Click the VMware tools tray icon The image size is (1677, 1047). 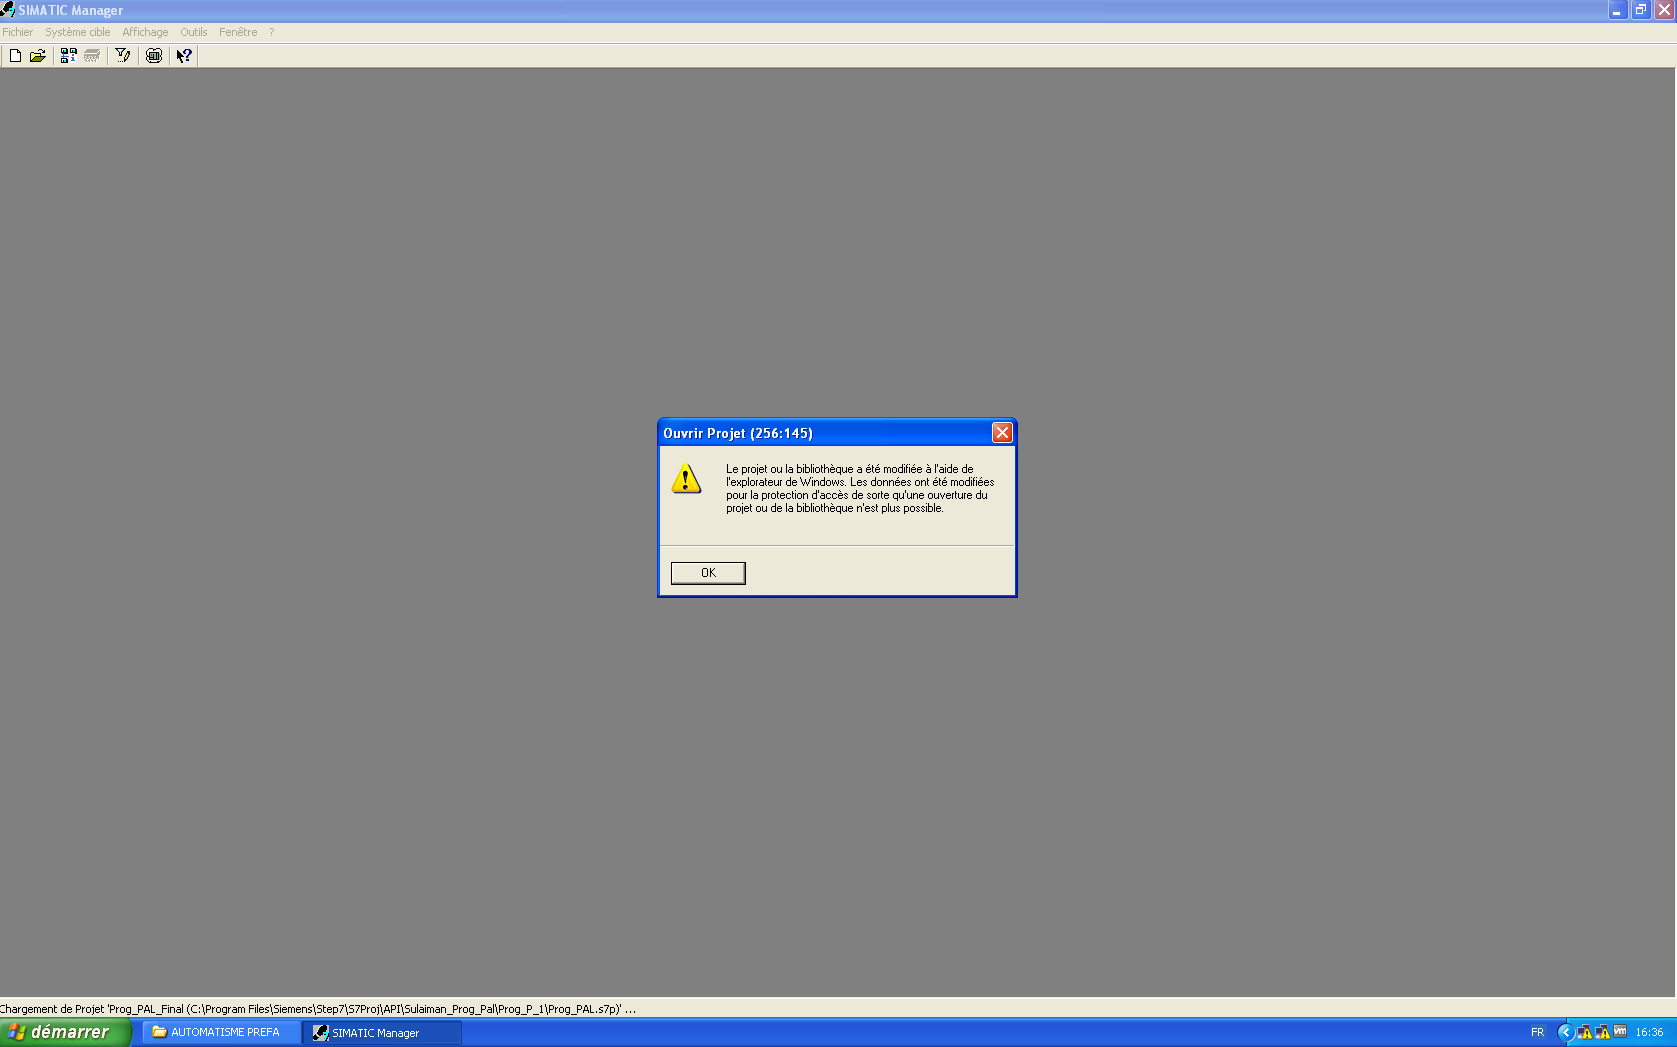[x=1620, y=1032]
